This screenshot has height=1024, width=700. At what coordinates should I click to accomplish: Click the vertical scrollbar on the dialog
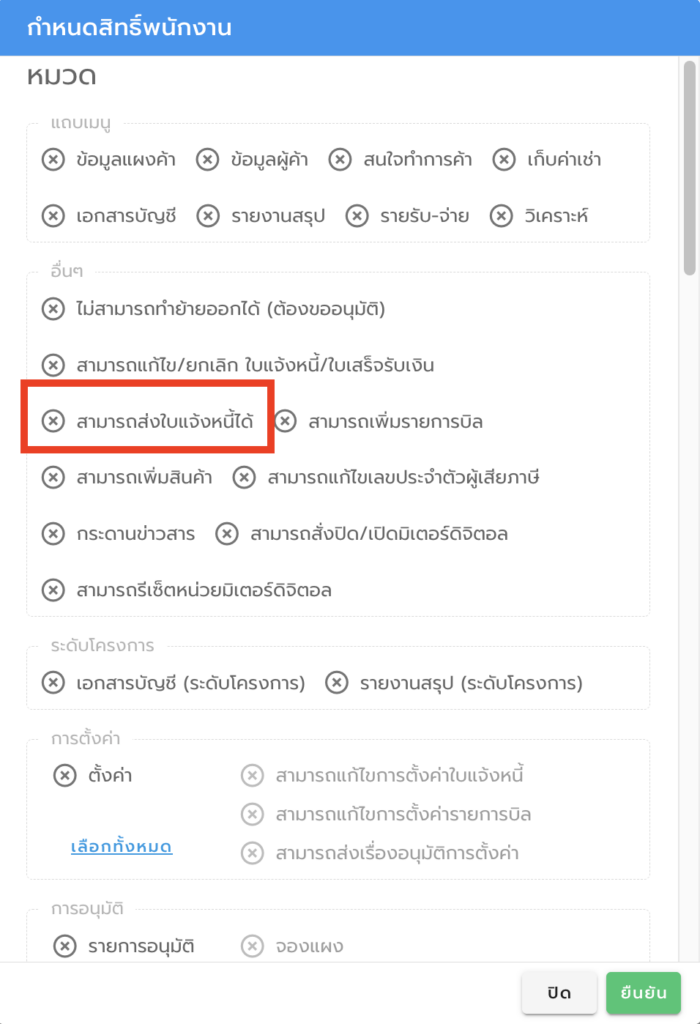click(x=689, y=170)
